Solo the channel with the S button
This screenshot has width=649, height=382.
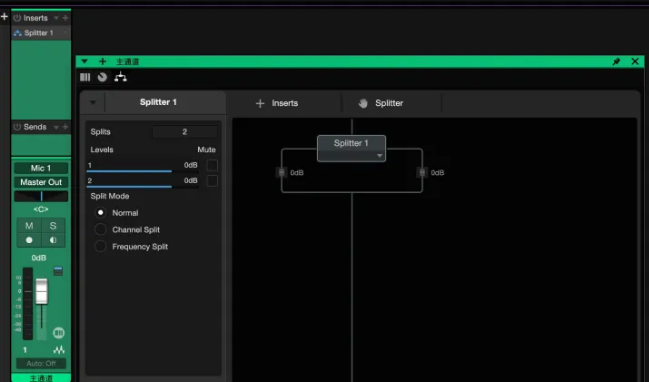[53, 226]
